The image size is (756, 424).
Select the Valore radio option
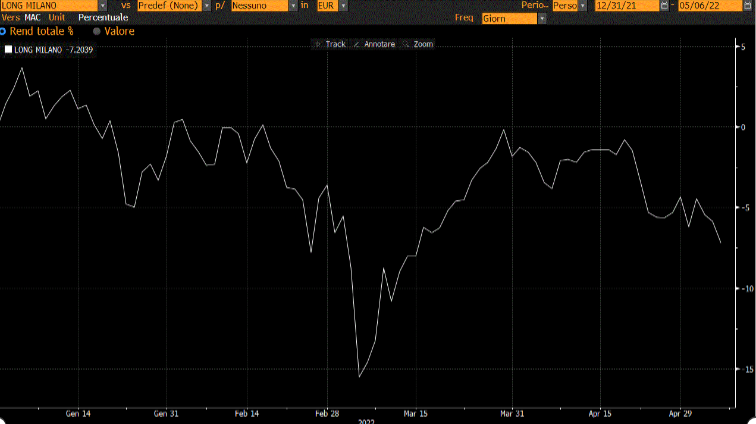click(97, 31)
